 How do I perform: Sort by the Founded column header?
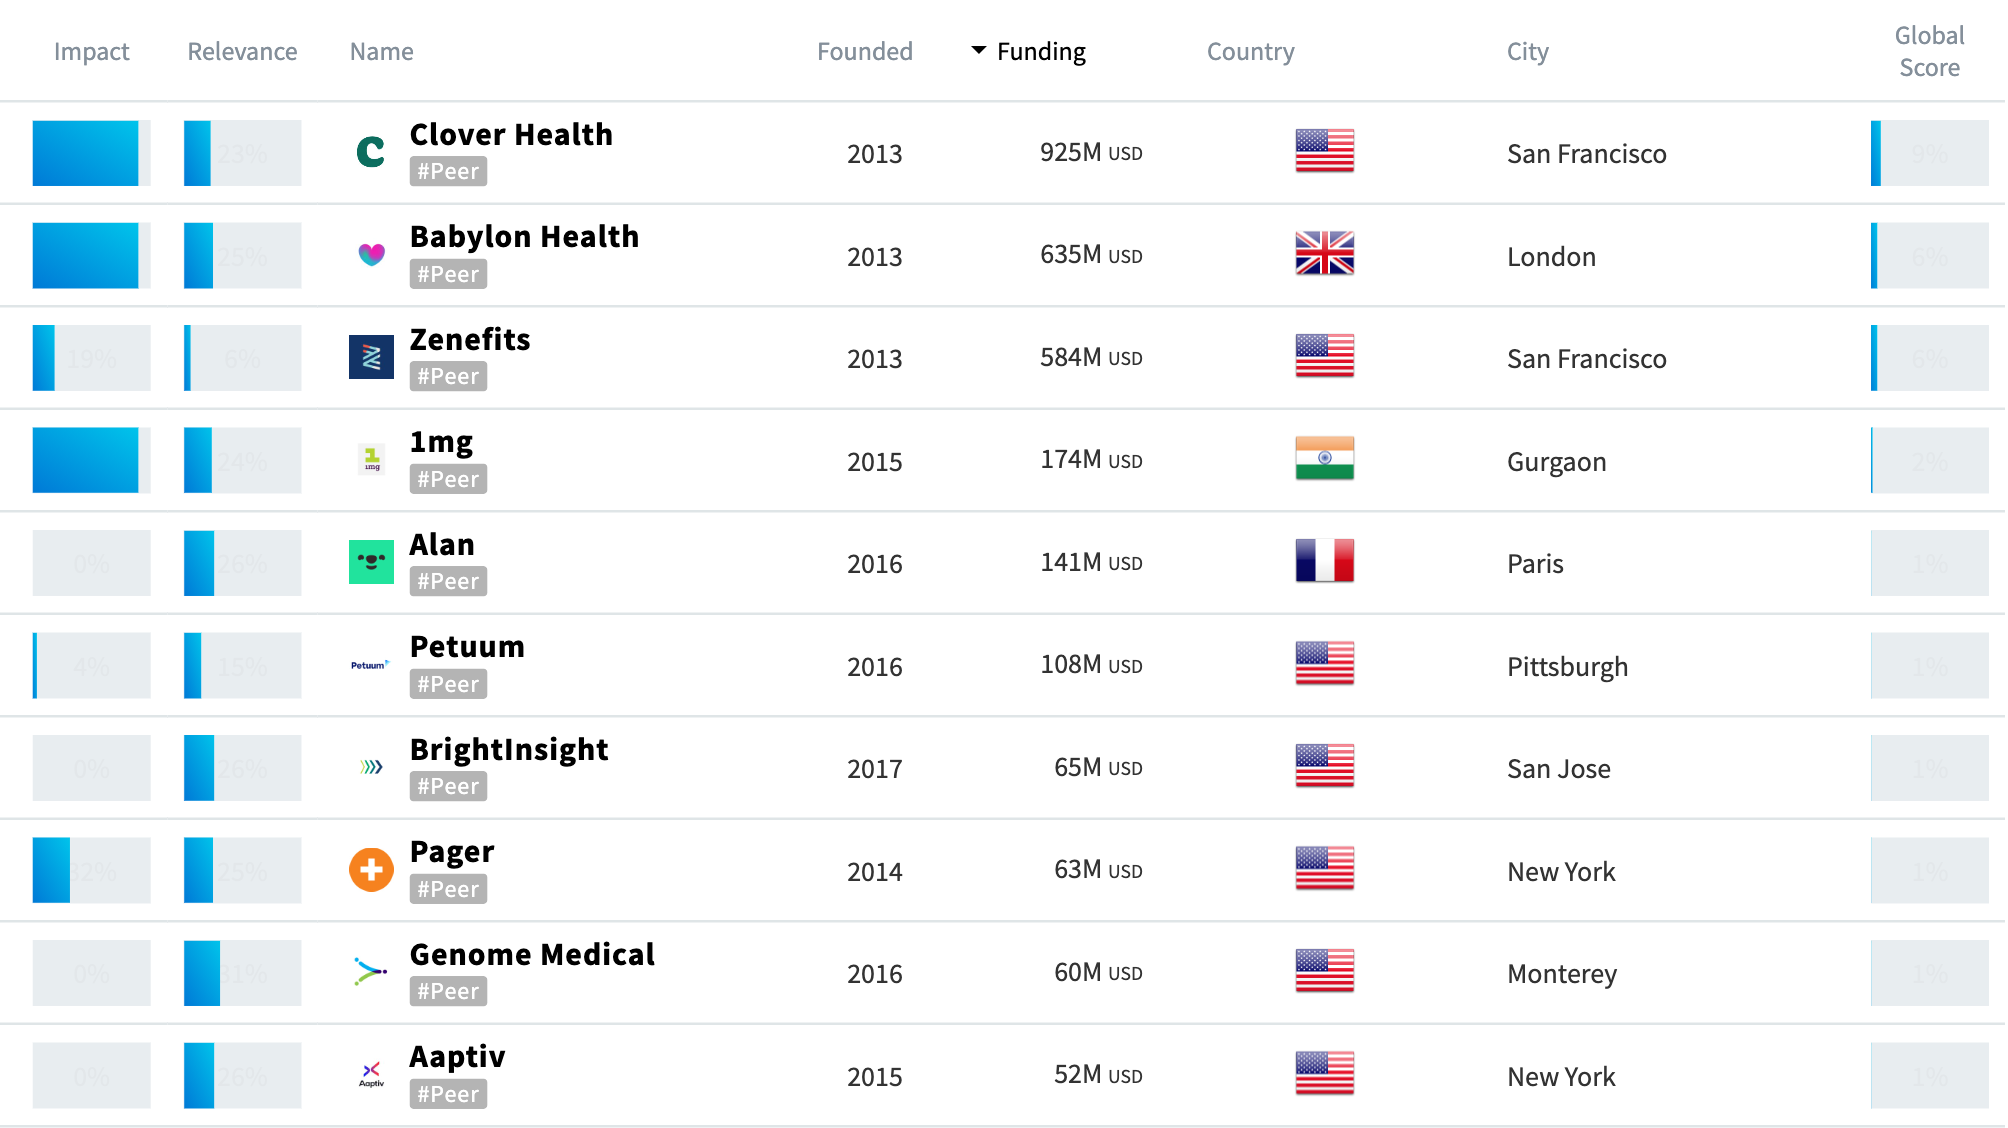point(864,51)
